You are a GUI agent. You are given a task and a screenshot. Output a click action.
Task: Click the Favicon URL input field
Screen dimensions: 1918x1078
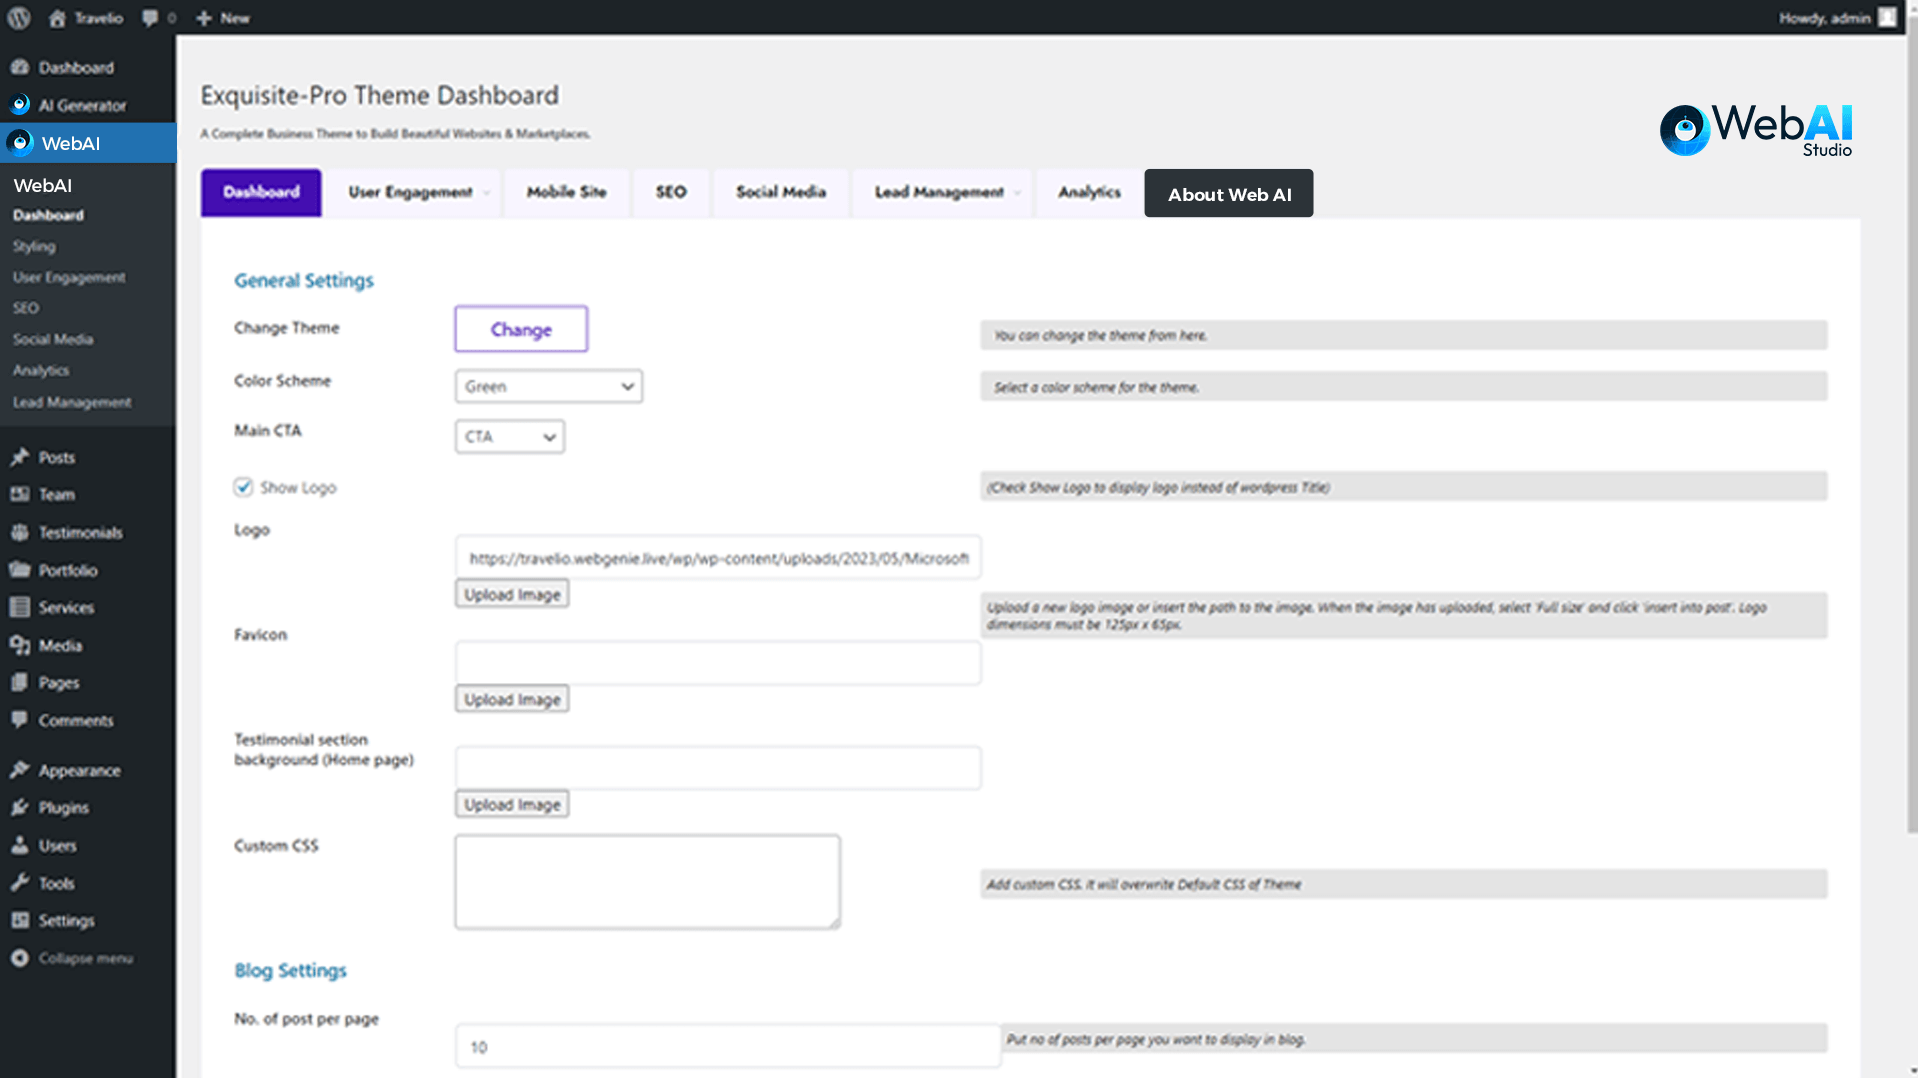(718, 663)
